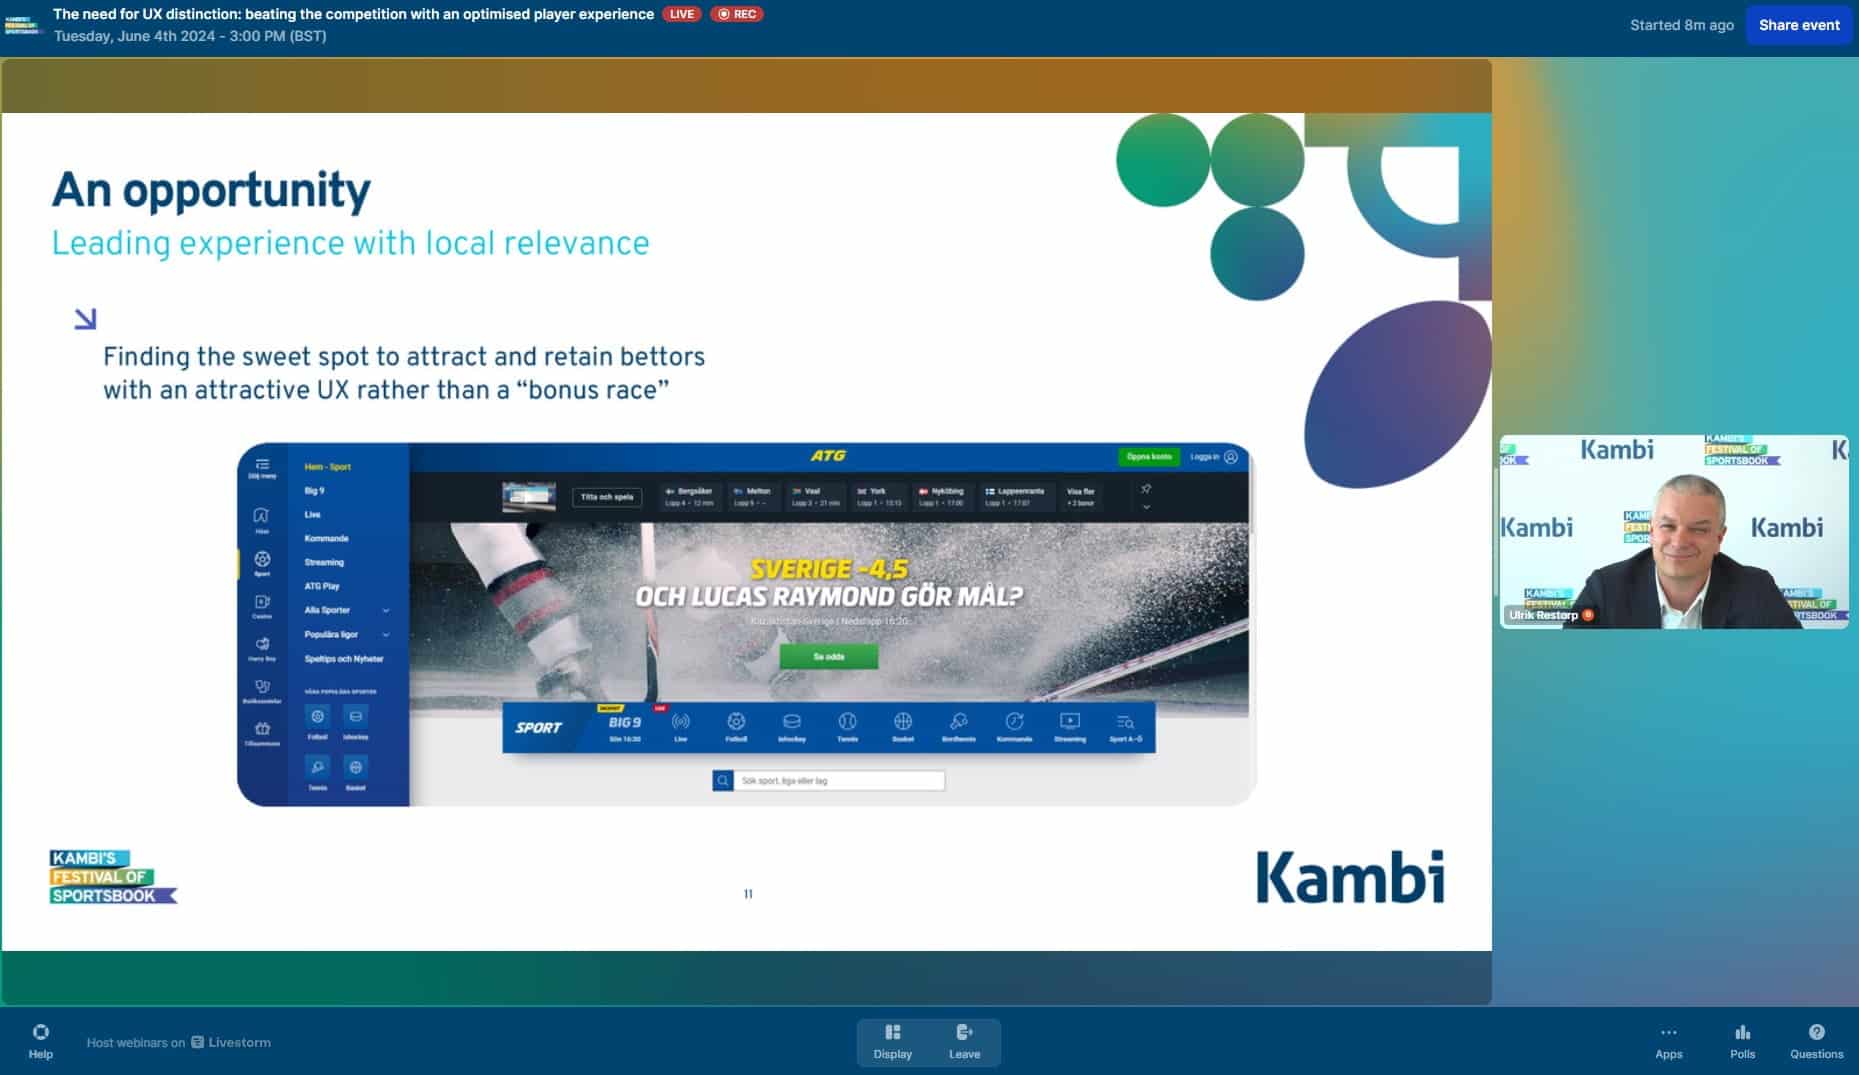Image resolution: width=1859 pixels, height=1075 pixels.
Task: Open Speltips och Nyheter menu entry
Action: pos(344,659)
